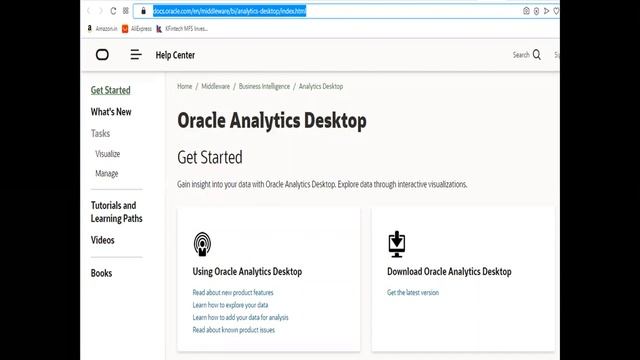Viewport: 640px width, 360px height.
Task: Open Books in sidebar
Action: (x=101, y=273)
